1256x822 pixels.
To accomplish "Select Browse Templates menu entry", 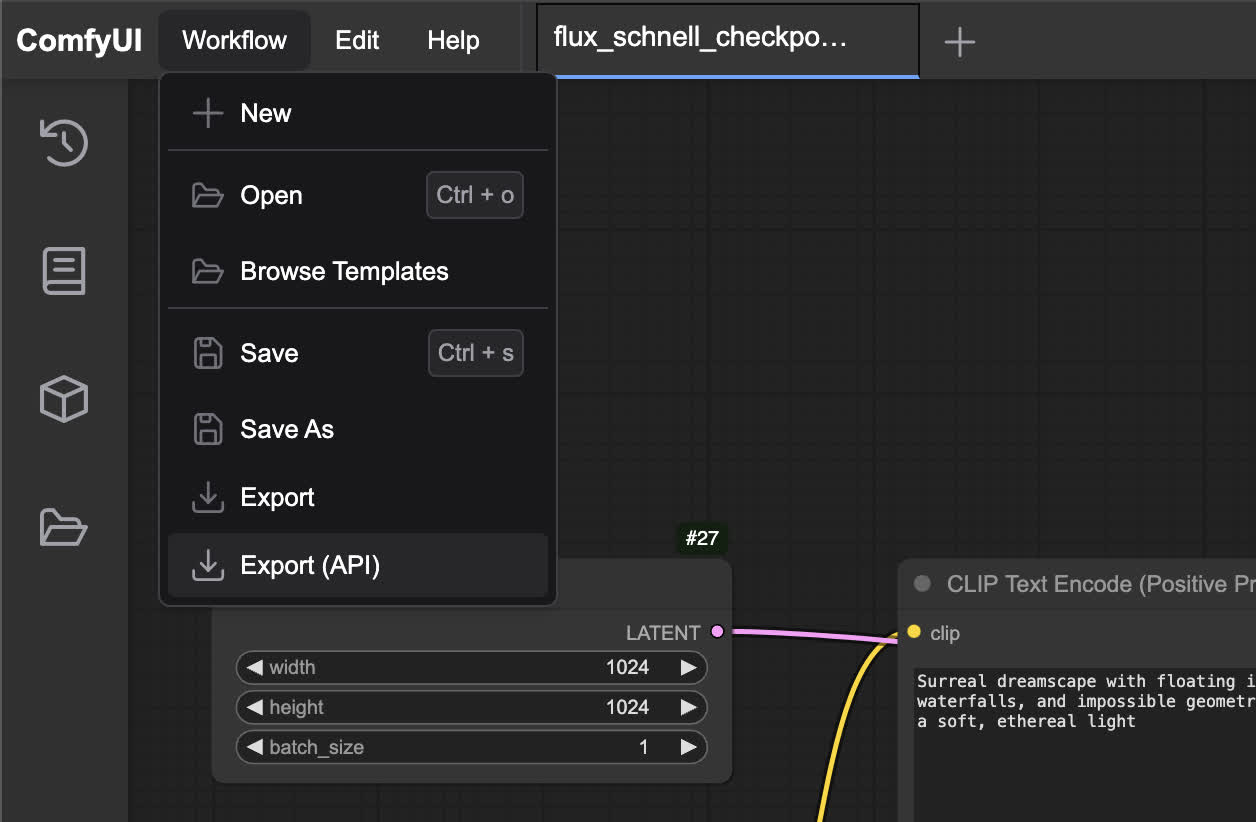I will coord(358,271).
